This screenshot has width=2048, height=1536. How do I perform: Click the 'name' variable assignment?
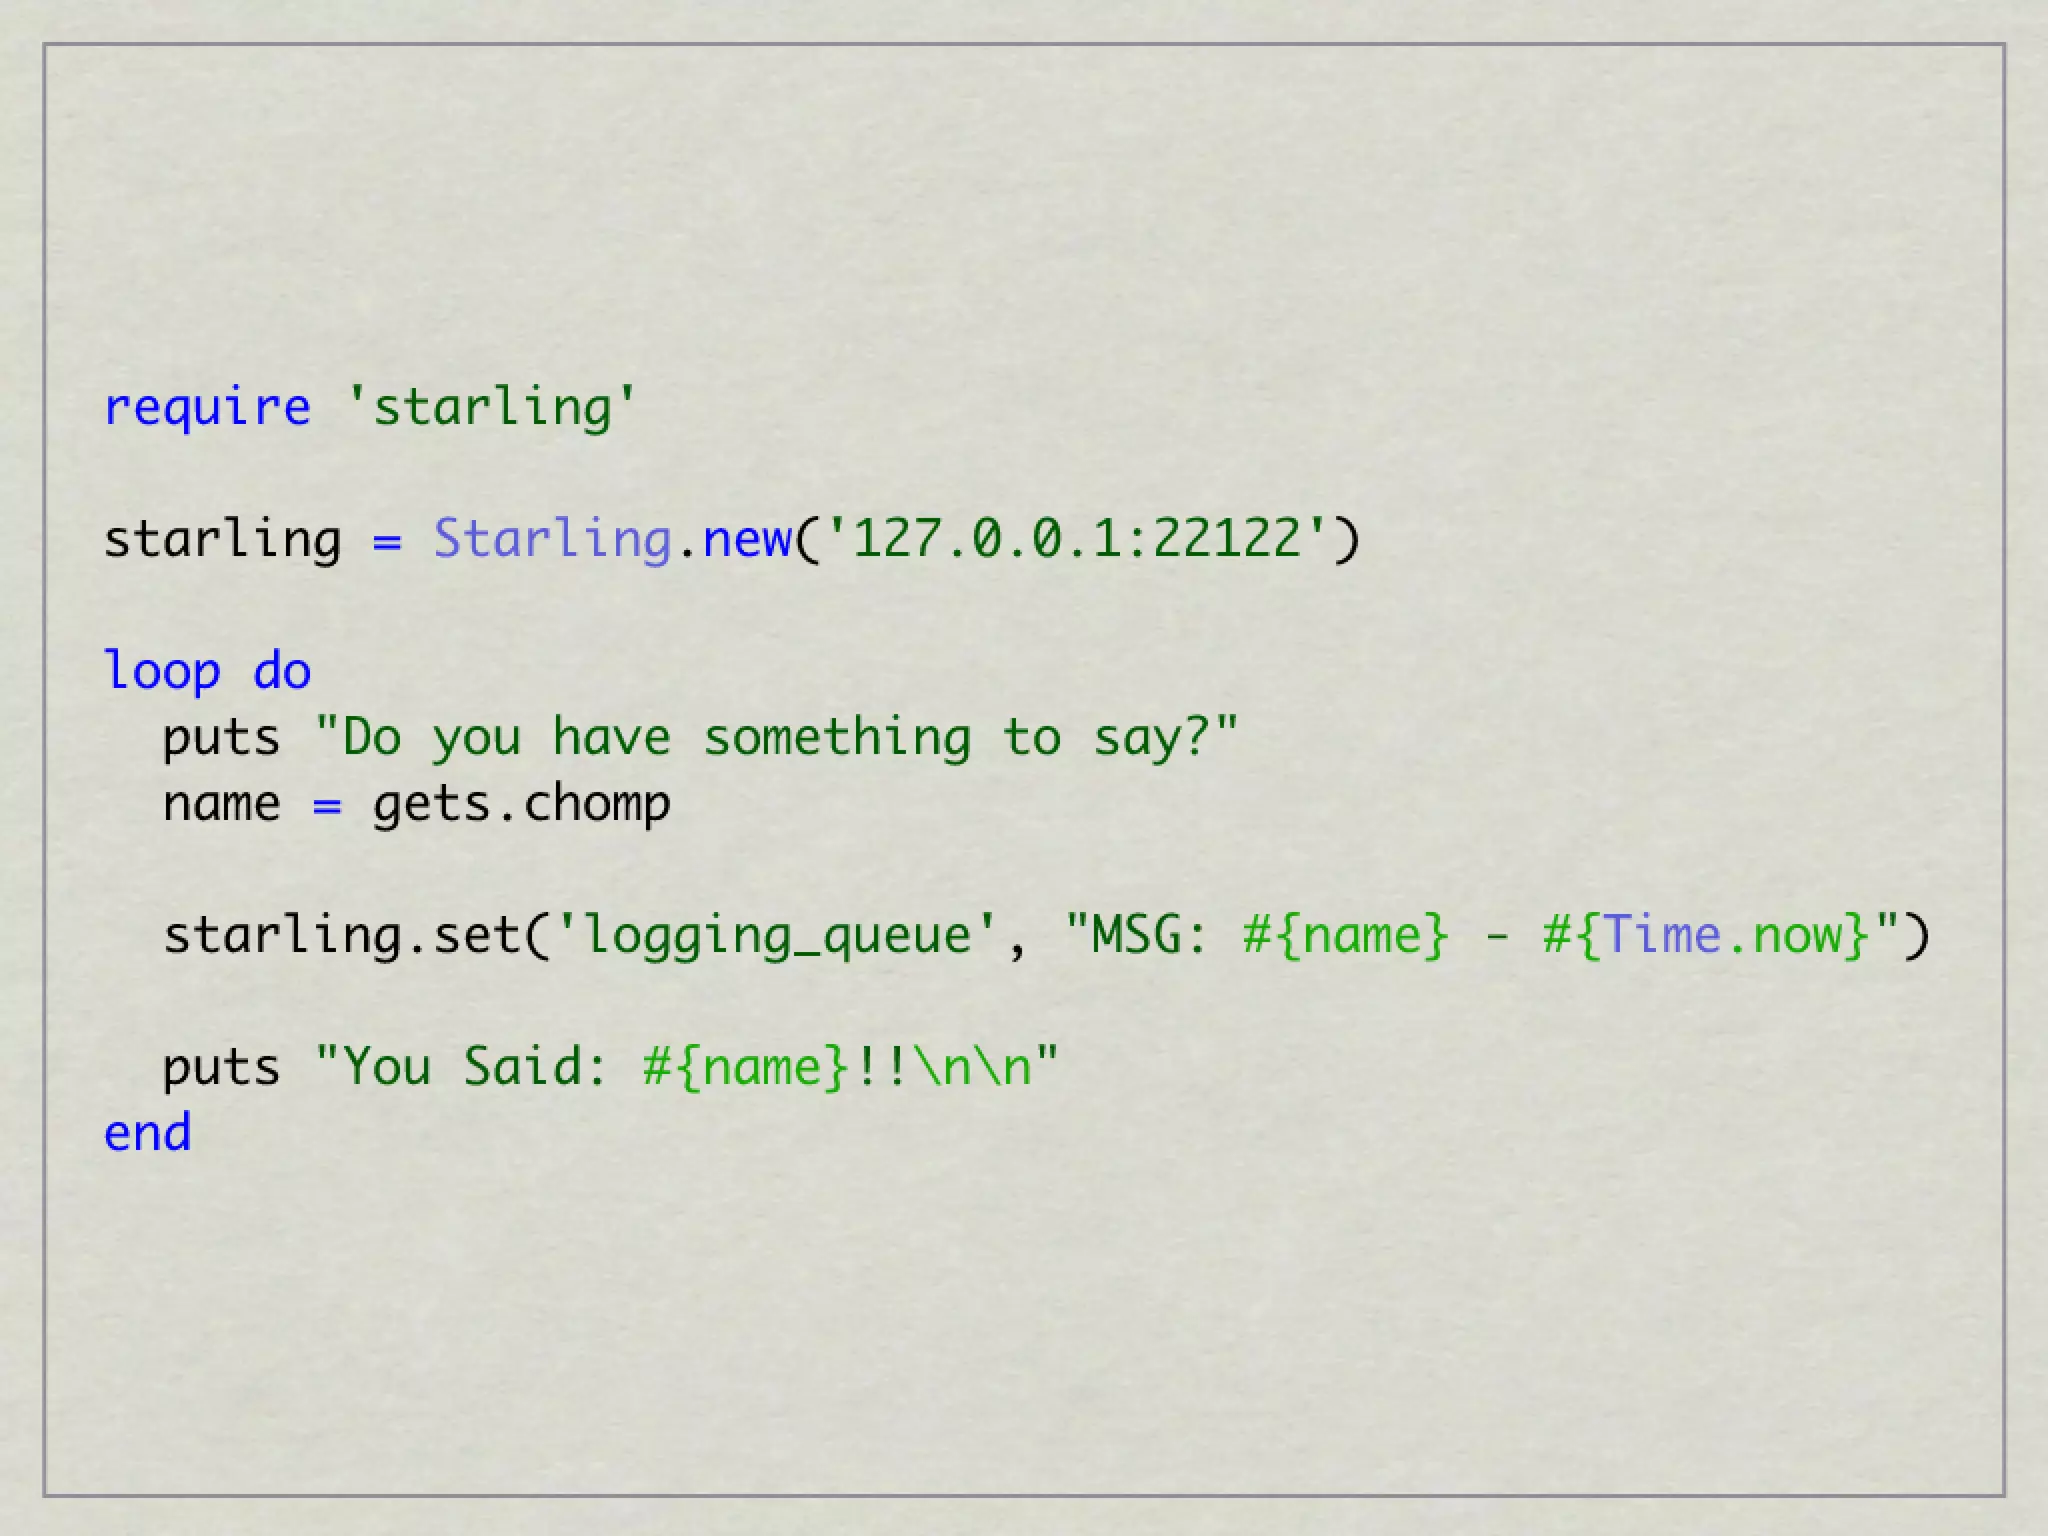221,804
